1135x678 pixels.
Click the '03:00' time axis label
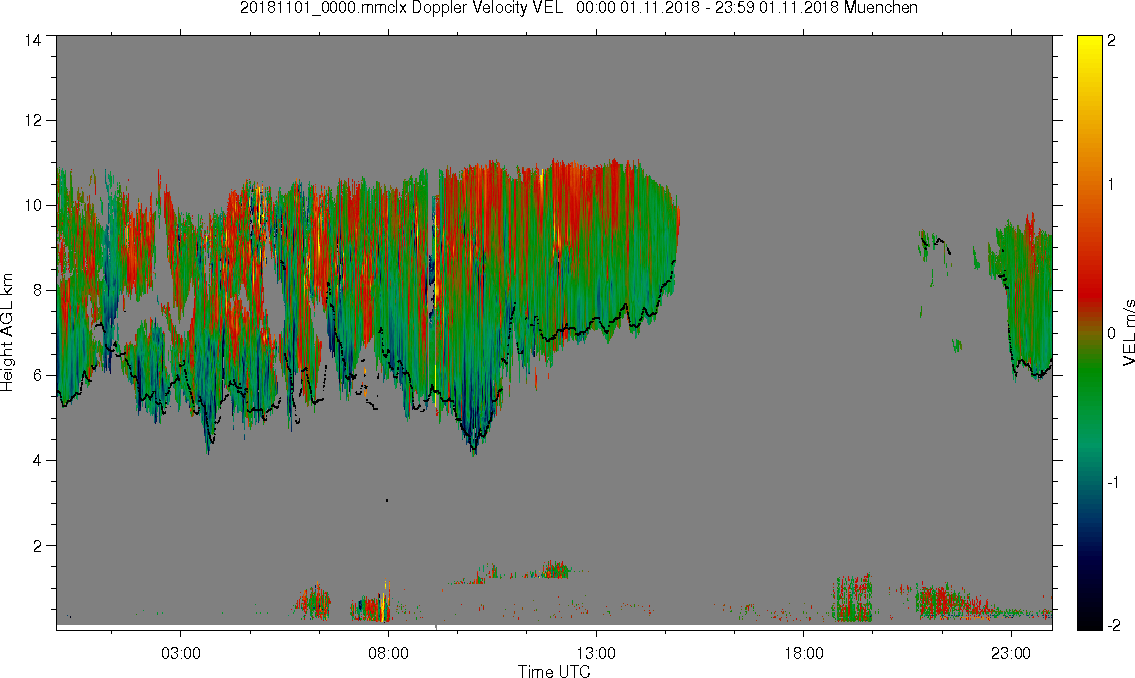[x=180, y=653]
